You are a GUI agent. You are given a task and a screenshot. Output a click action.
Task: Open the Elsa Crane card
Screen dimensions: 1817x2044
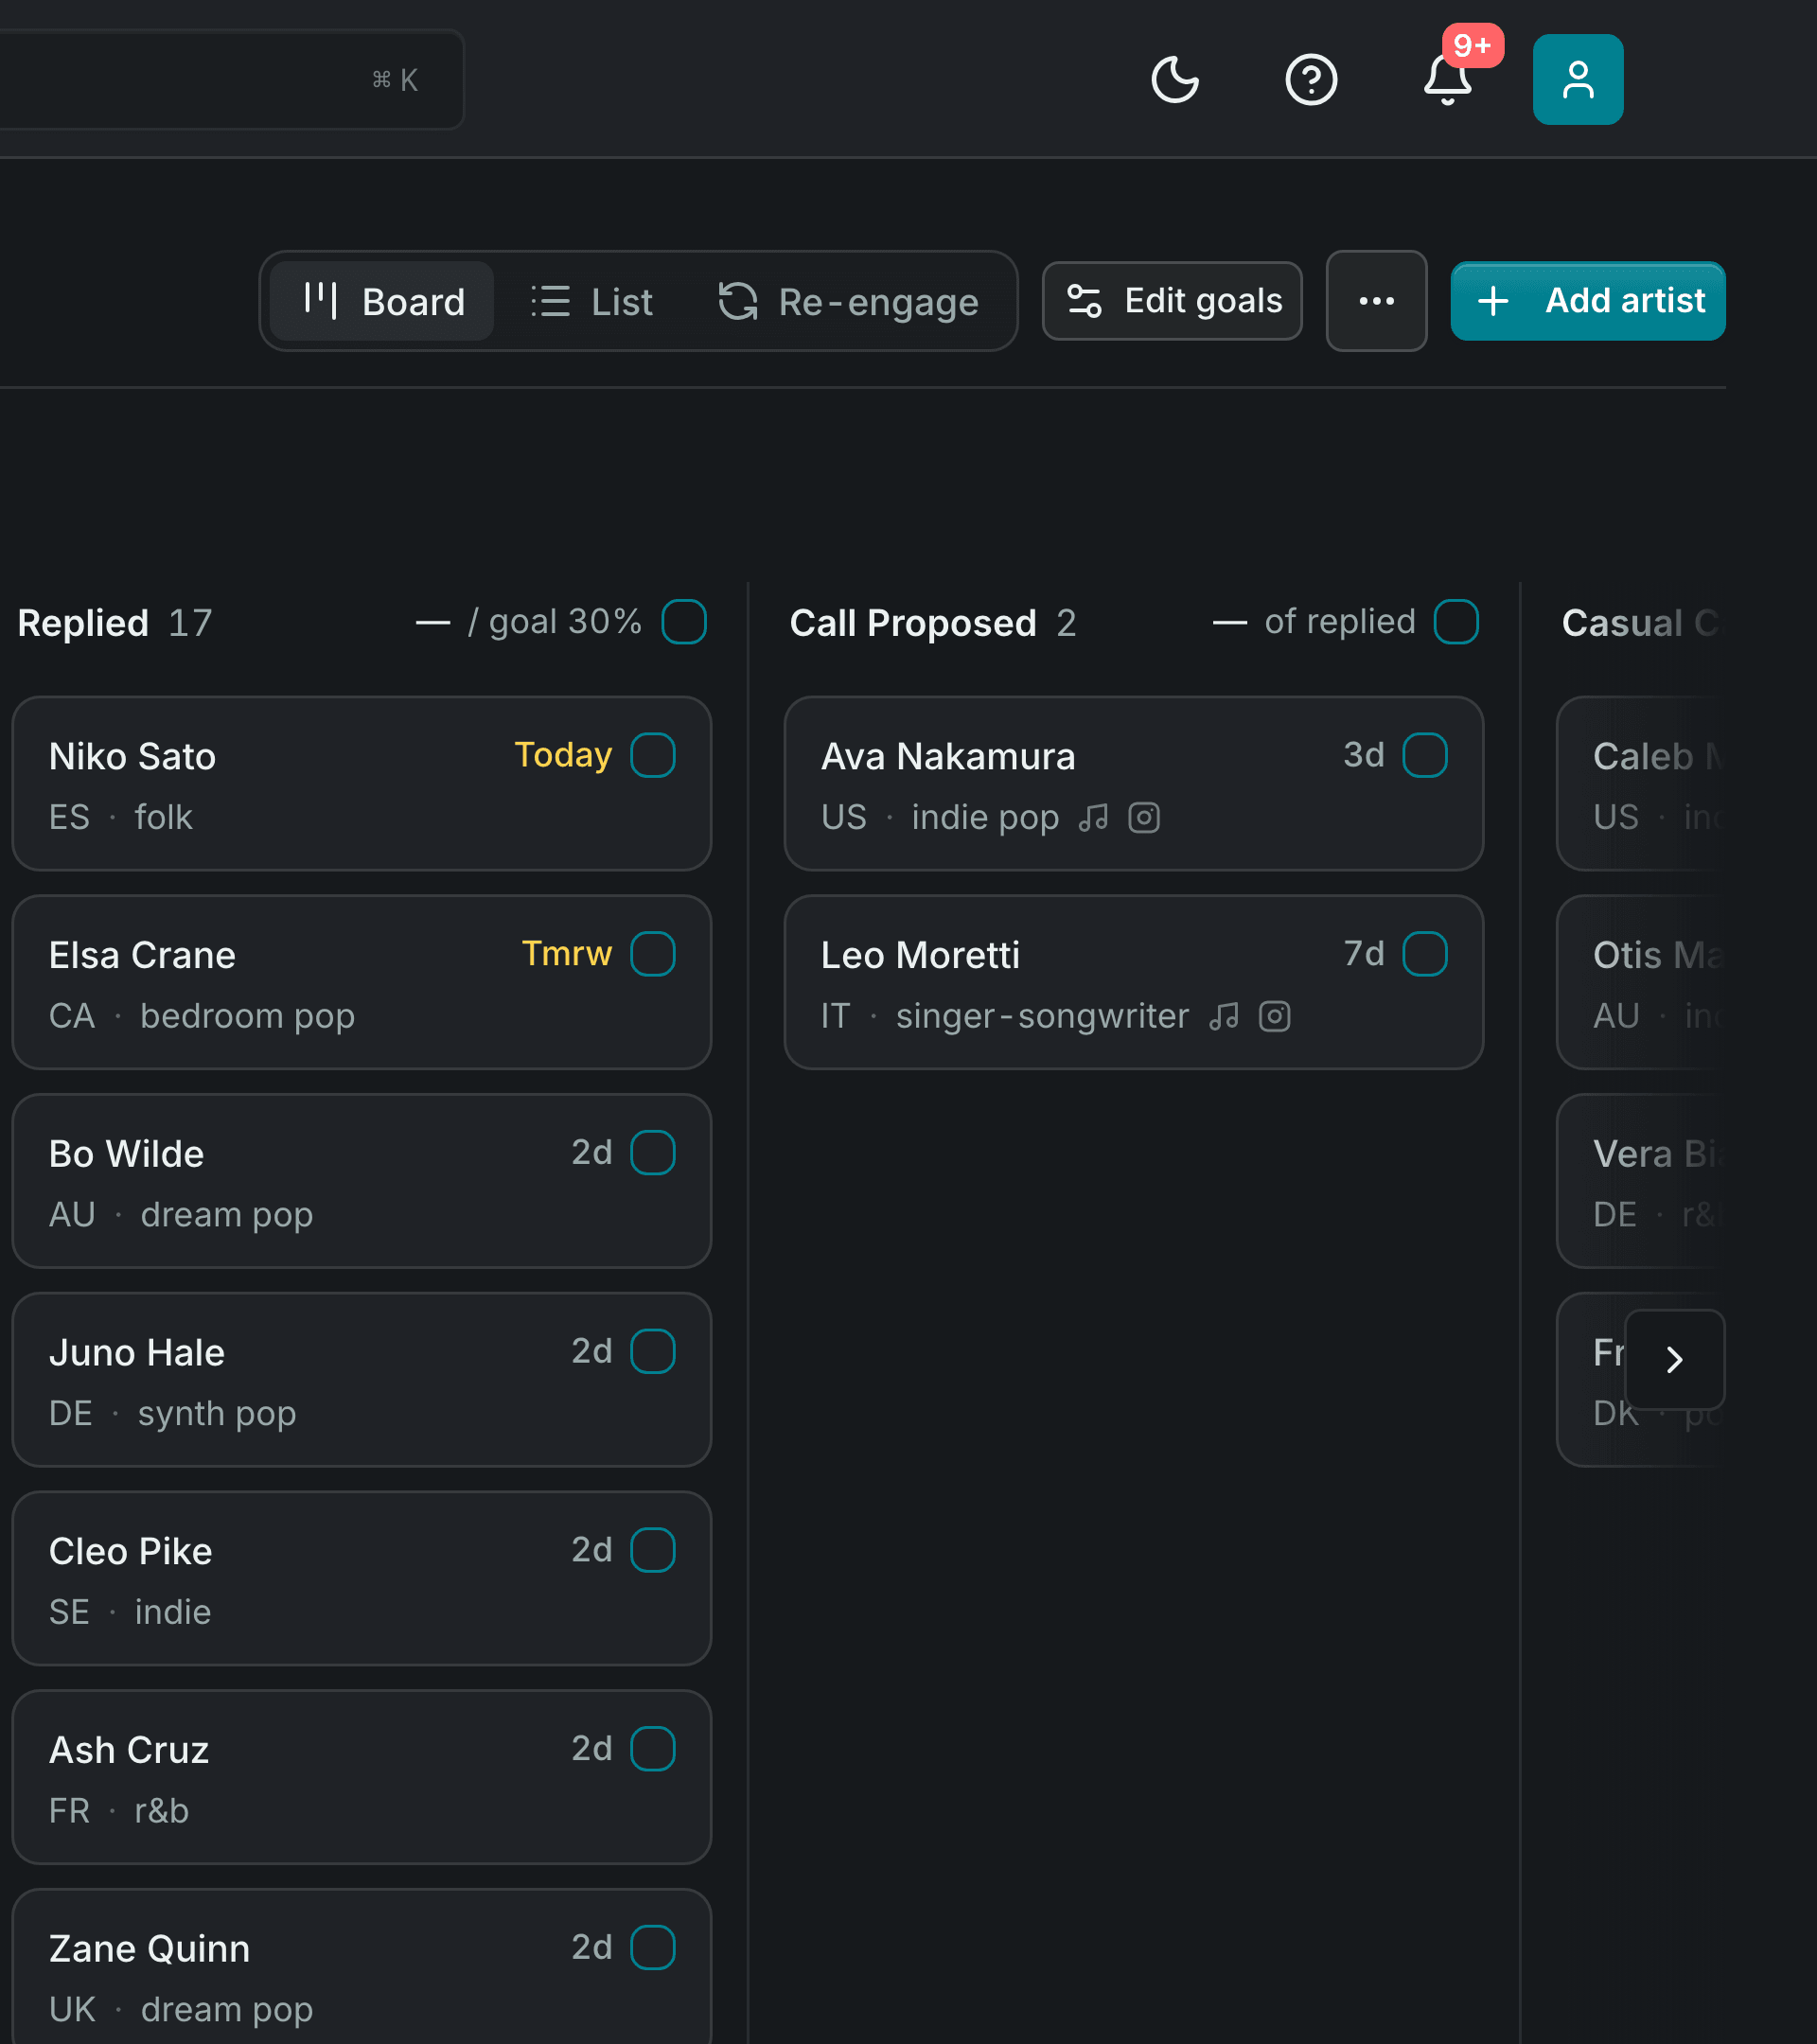[362, 983]
